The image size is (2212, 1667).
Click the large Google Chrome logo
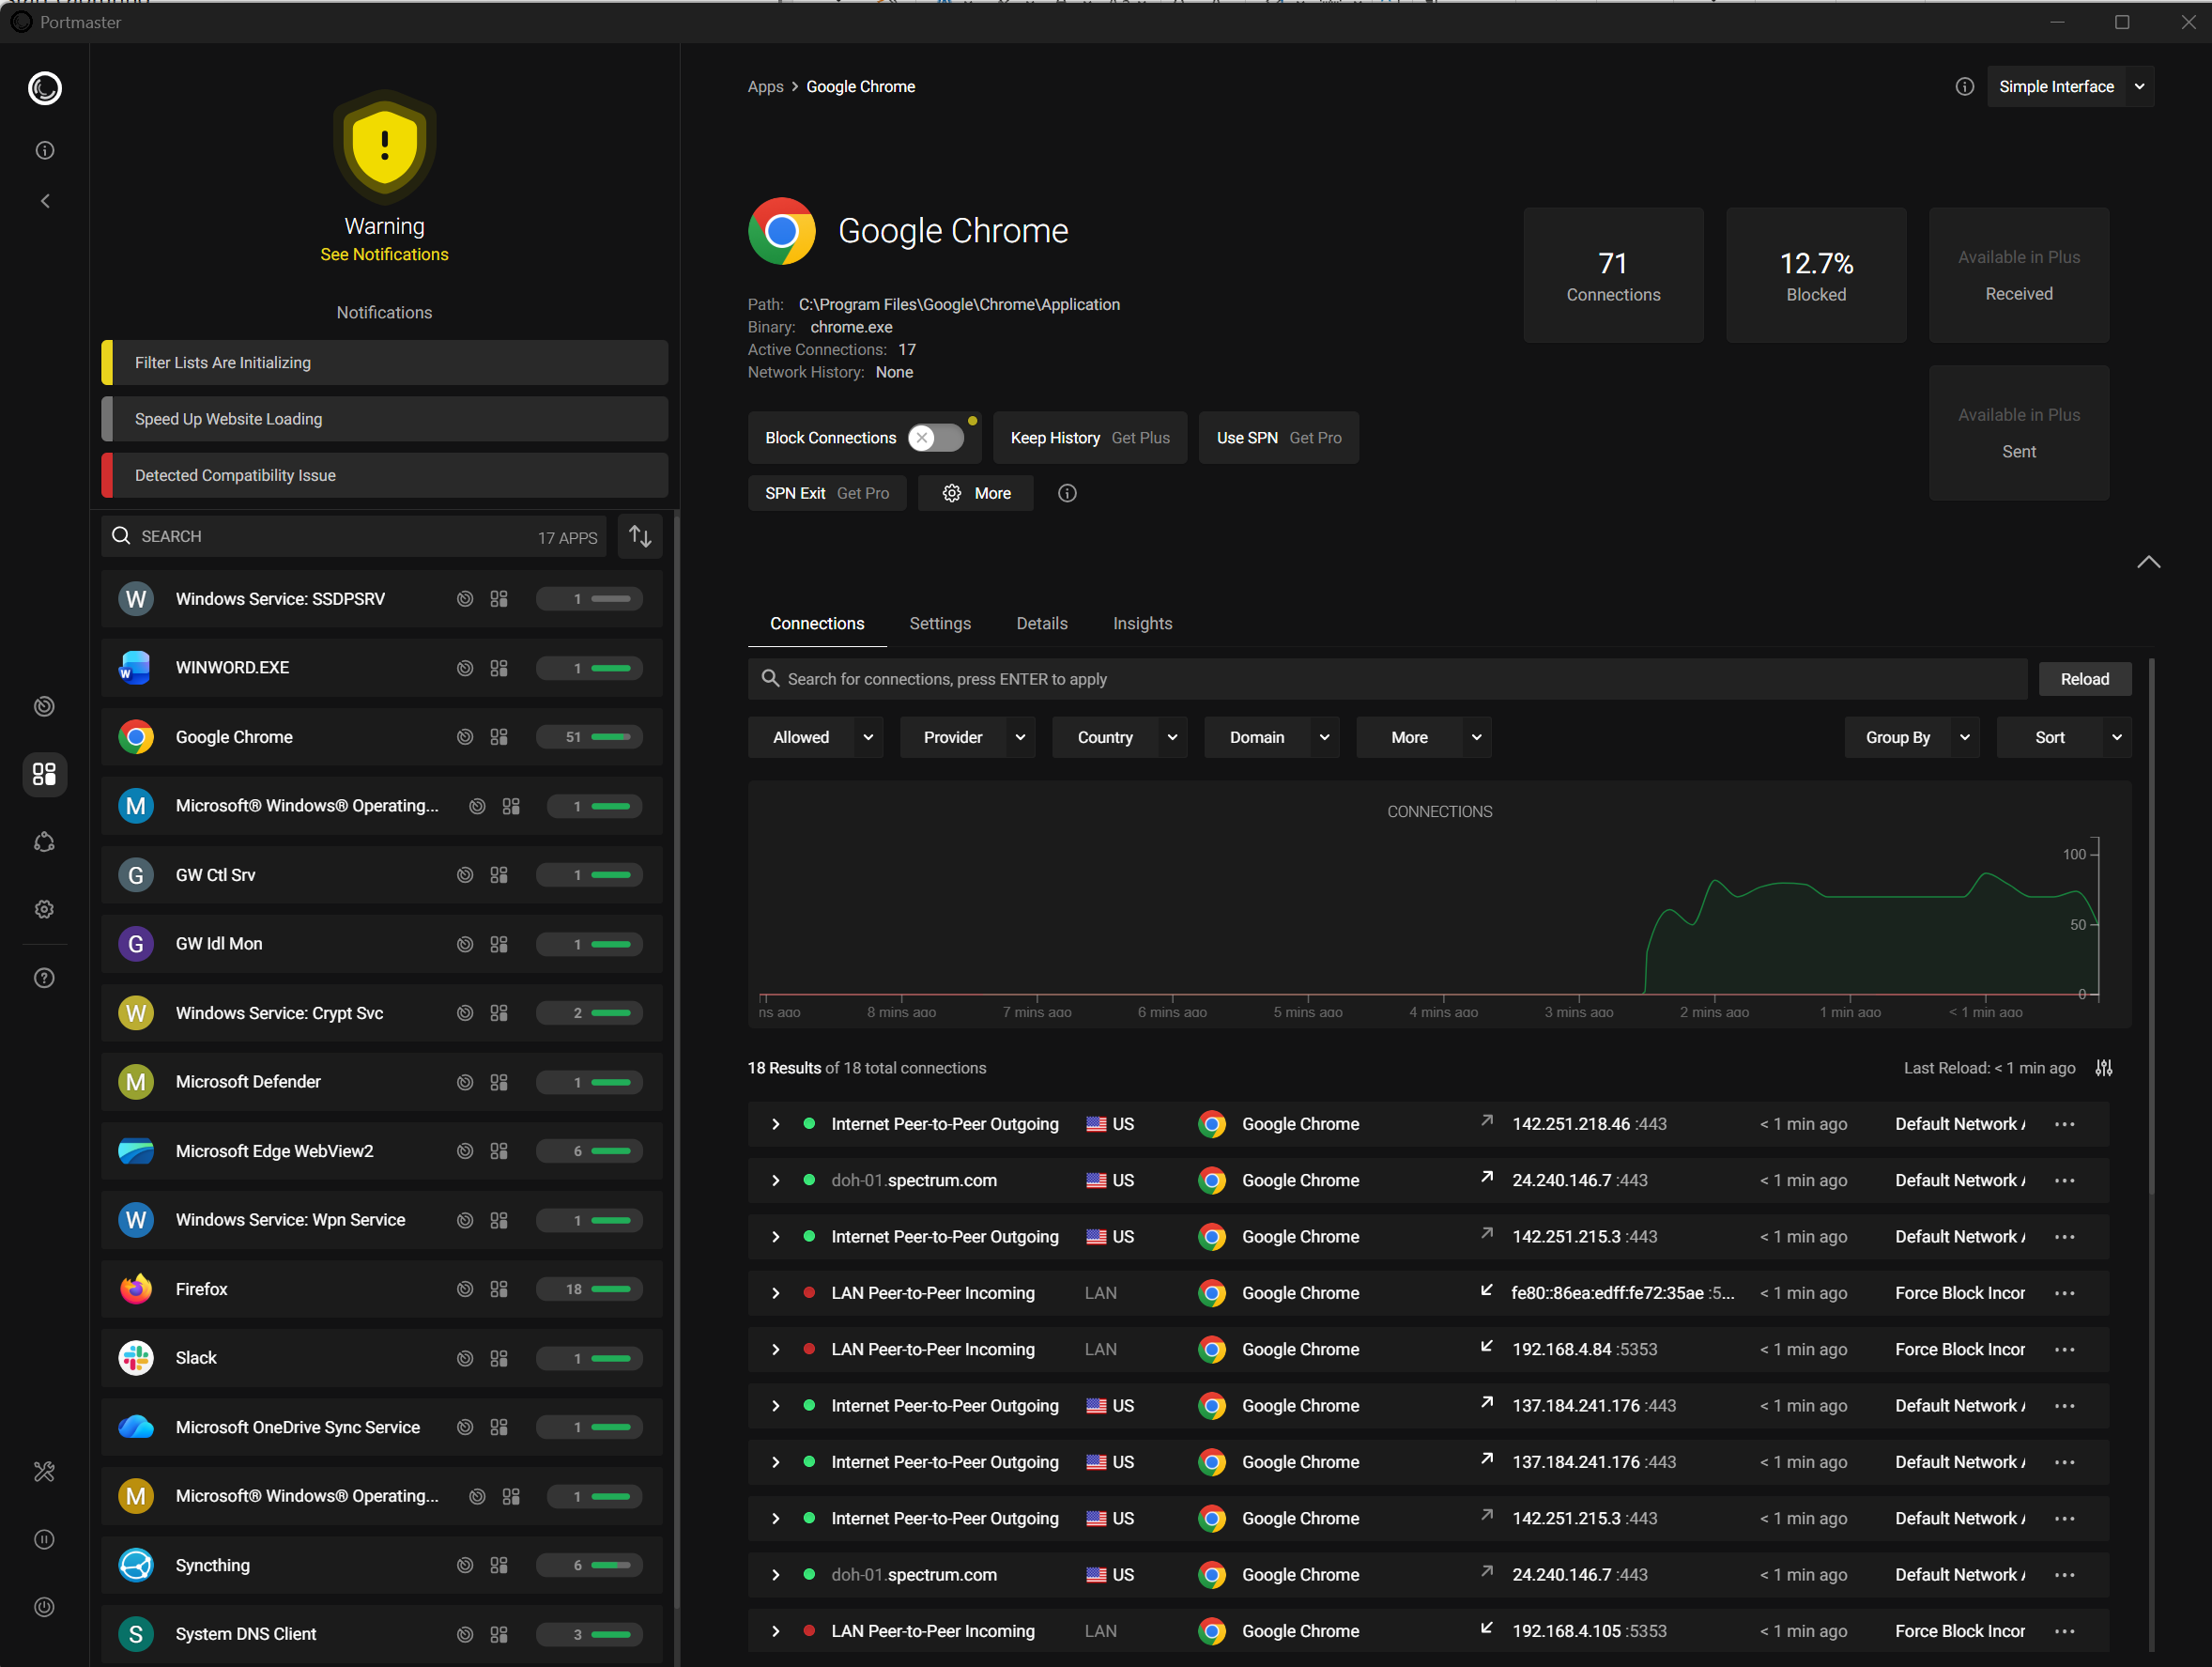[782, 231]
